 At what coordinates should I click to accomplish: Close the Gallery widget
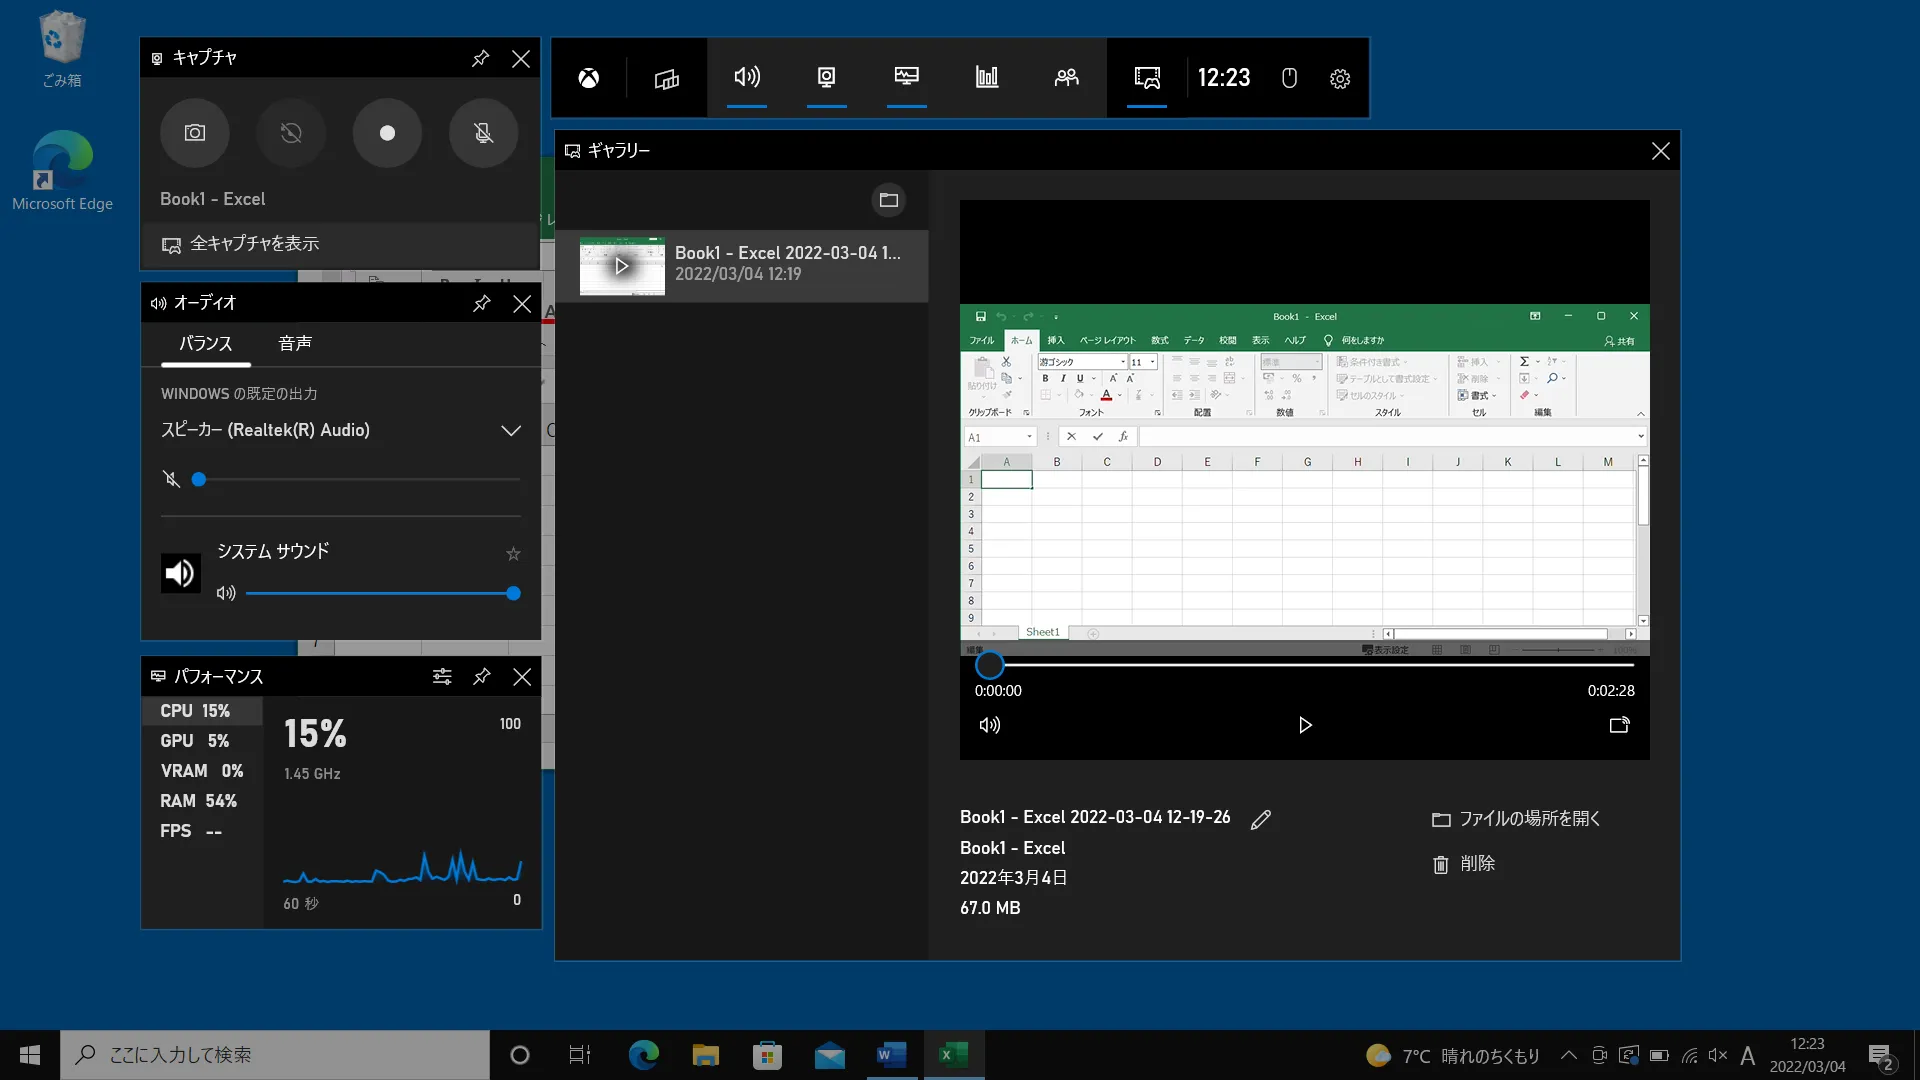(1660, 151)
